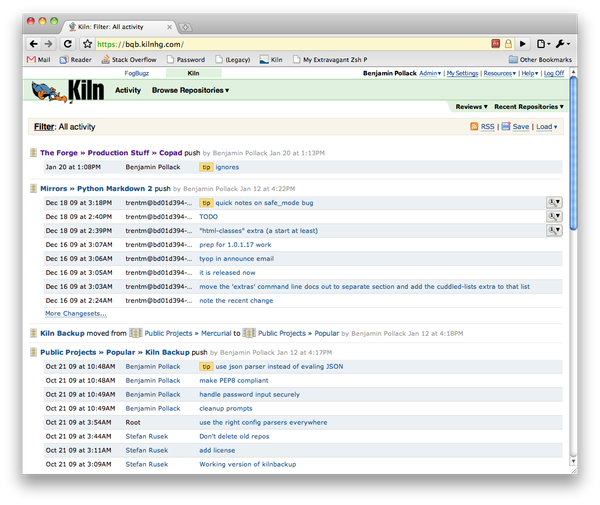Open the Working version of kilnbackup changeset
Screen dimensions: 600x505
tap(248, 464)
